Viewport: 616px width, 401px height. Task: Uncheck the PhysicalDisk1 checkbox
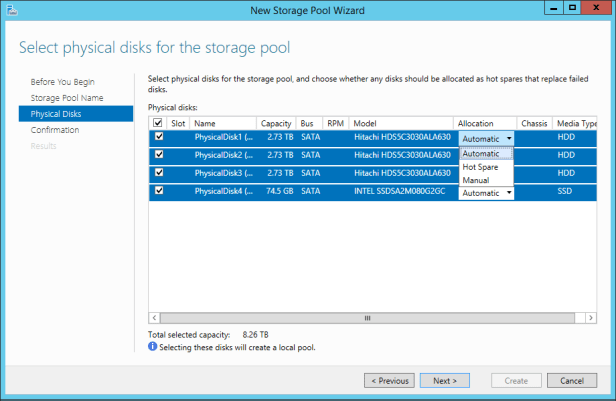158,138
